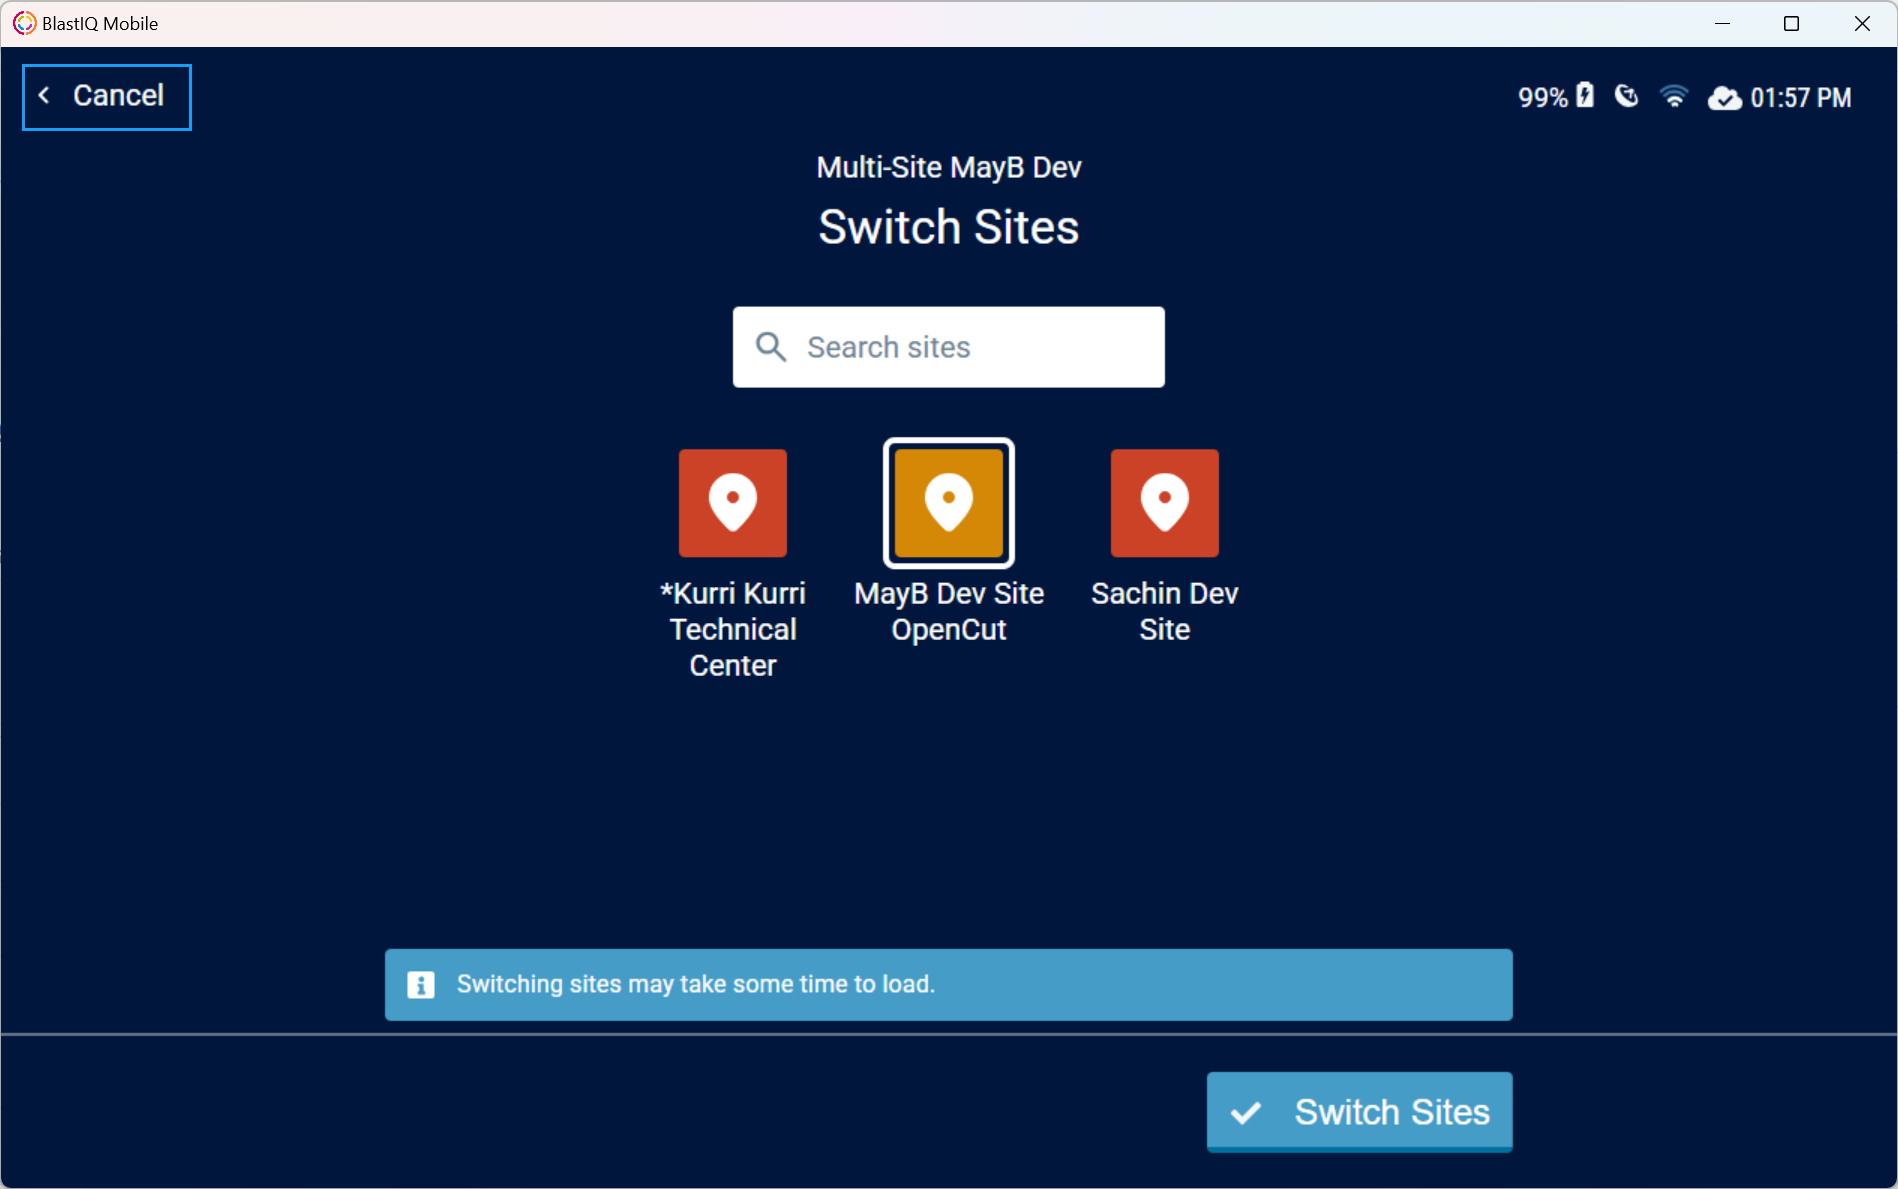Click the phone call status icon

1627,96
